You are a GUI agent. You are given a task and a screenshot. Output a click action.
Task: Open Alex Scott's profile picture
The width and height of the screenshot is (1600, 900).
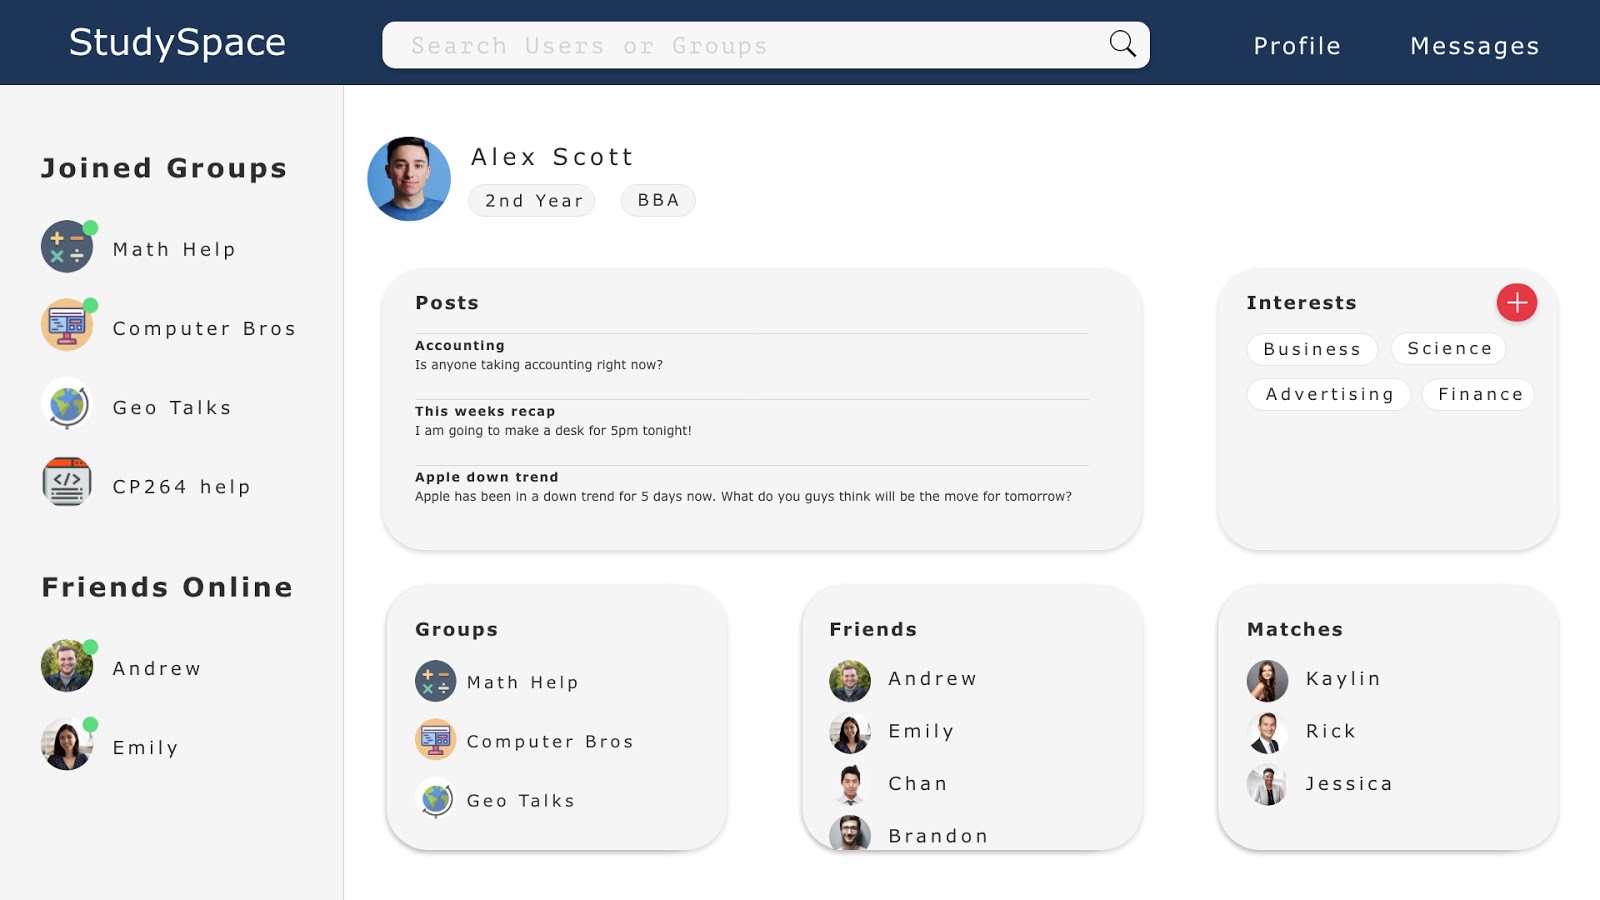409,179
